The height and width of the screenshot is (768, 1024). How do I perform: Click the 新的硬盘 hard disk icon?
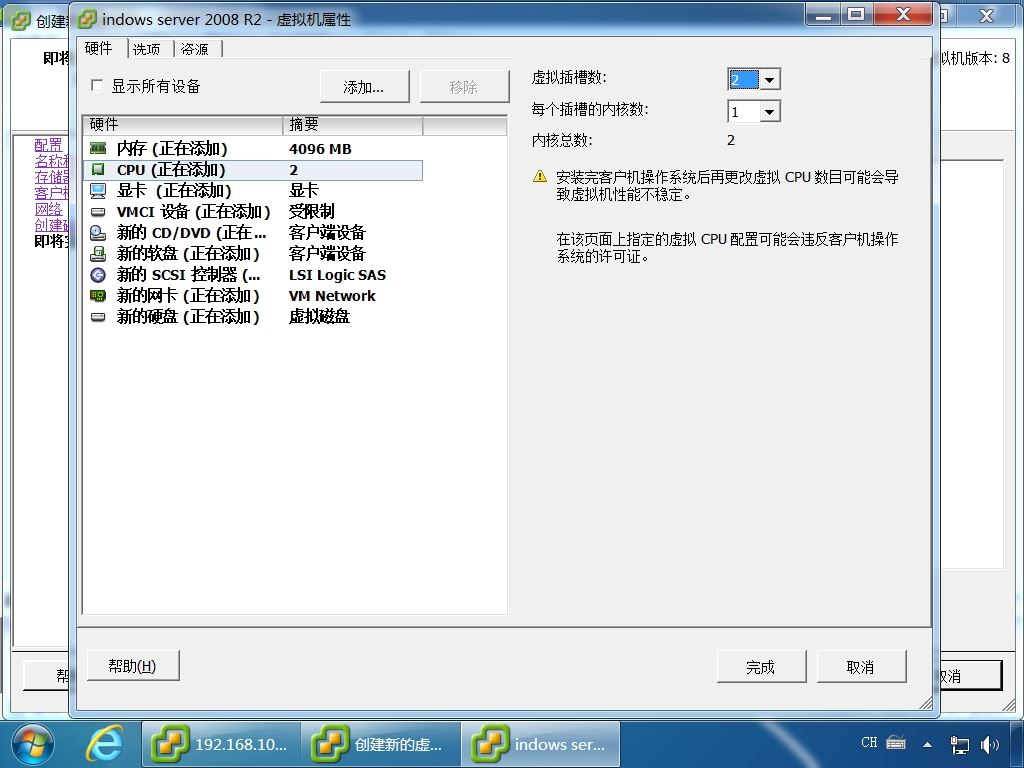pyautogui.click(x=98, y=317)
